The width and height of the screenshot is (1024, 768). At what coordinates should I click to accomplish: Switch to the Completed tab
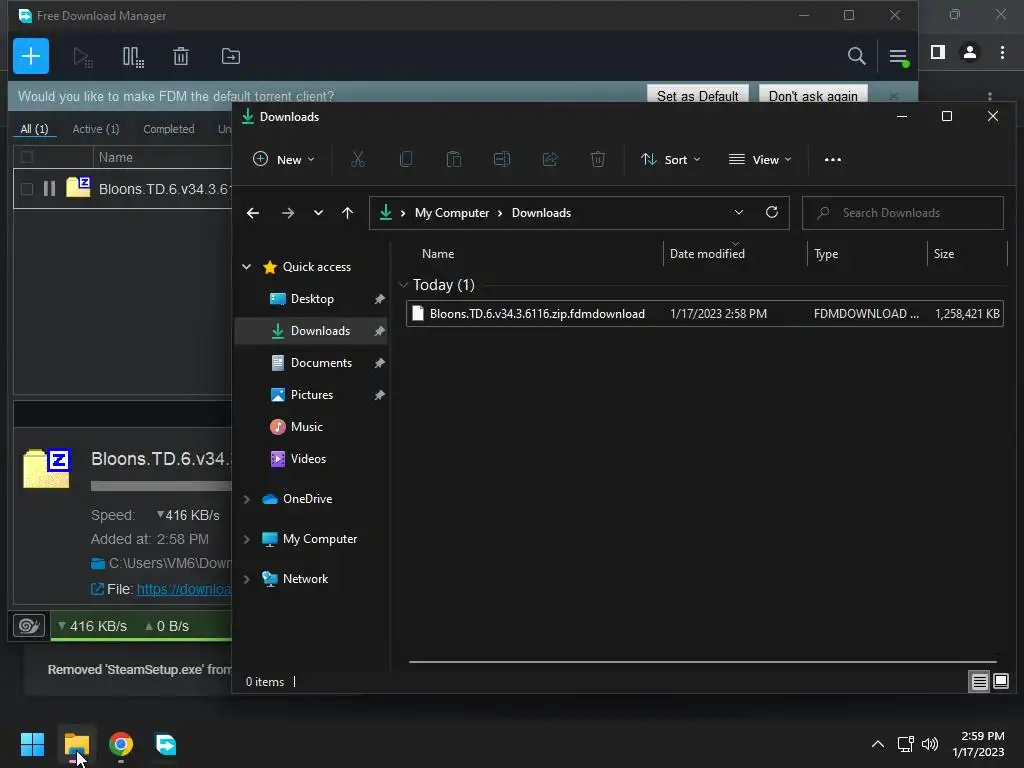click(x=168, y=129)
